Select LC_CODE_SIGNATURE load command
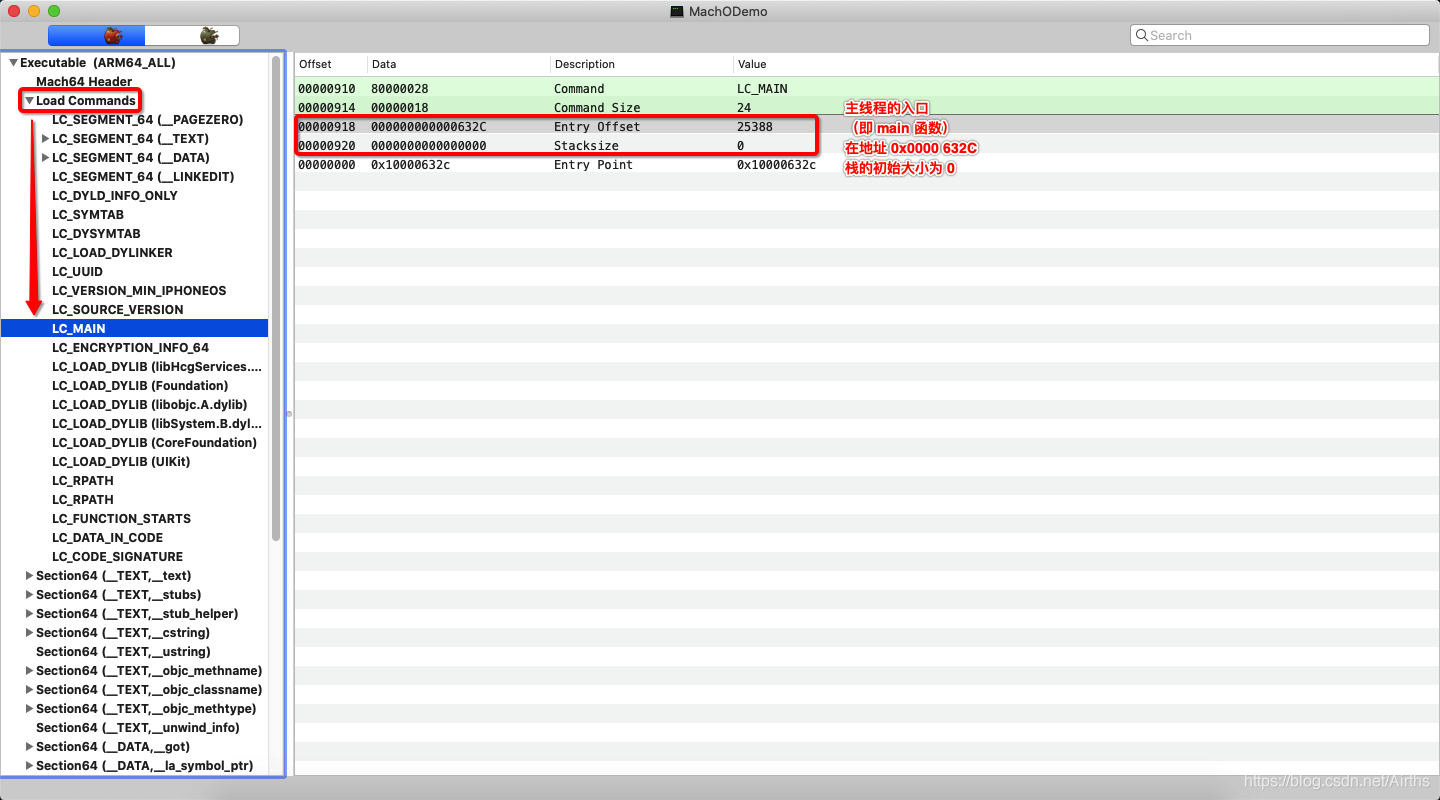1440x800 pixels. pyautogui.click(x=118, y=557)
